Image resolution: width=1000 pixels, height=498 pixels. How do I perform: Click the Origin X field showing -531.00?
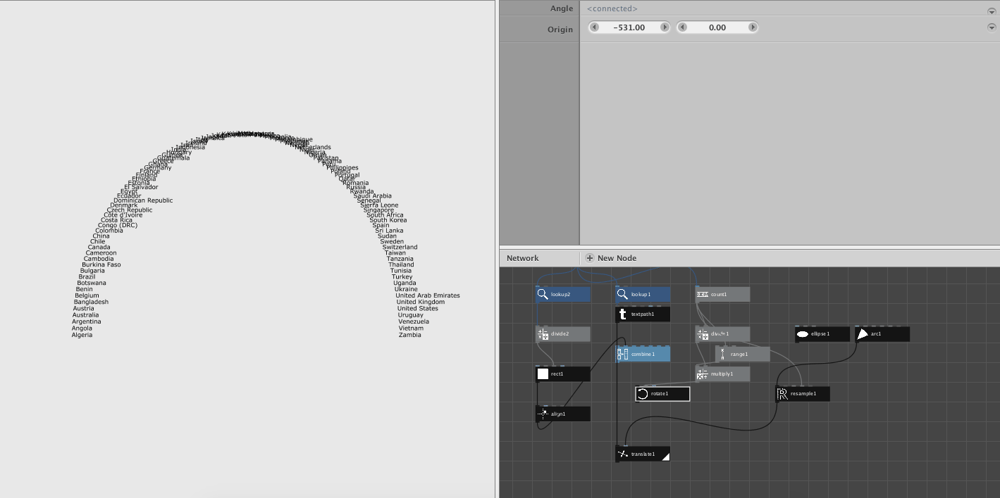click(x=629, y=27)
